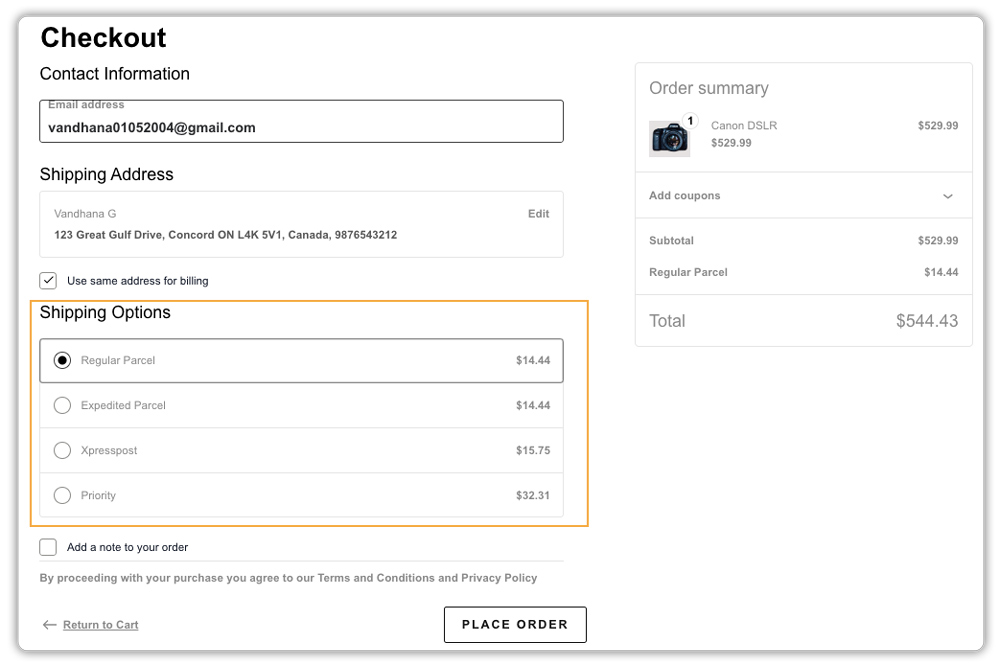The height and width of the screenshot is (665, 1000).
Task: Click the Canon DSLR product name
Action: [743, 126]
